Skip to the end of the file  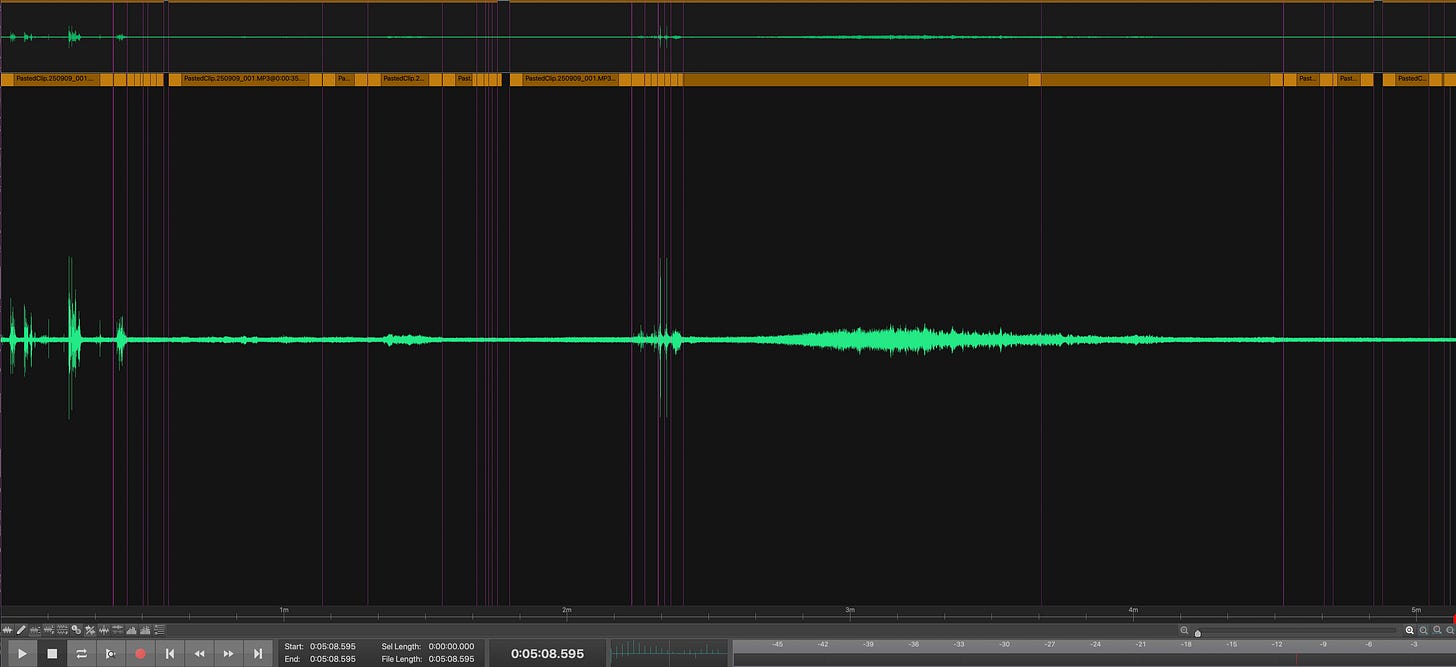(258, 654)
